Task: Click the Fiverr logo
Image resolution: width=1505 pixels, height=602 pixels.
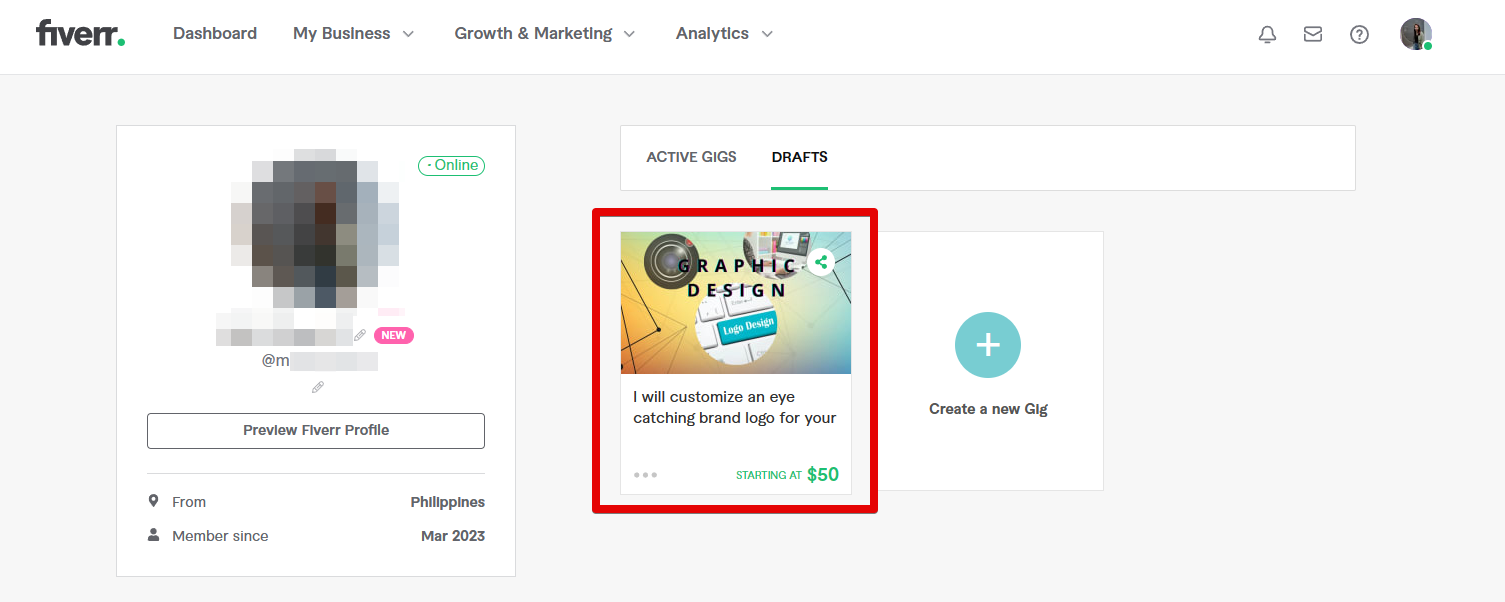Action: click(x=79, y=32)
